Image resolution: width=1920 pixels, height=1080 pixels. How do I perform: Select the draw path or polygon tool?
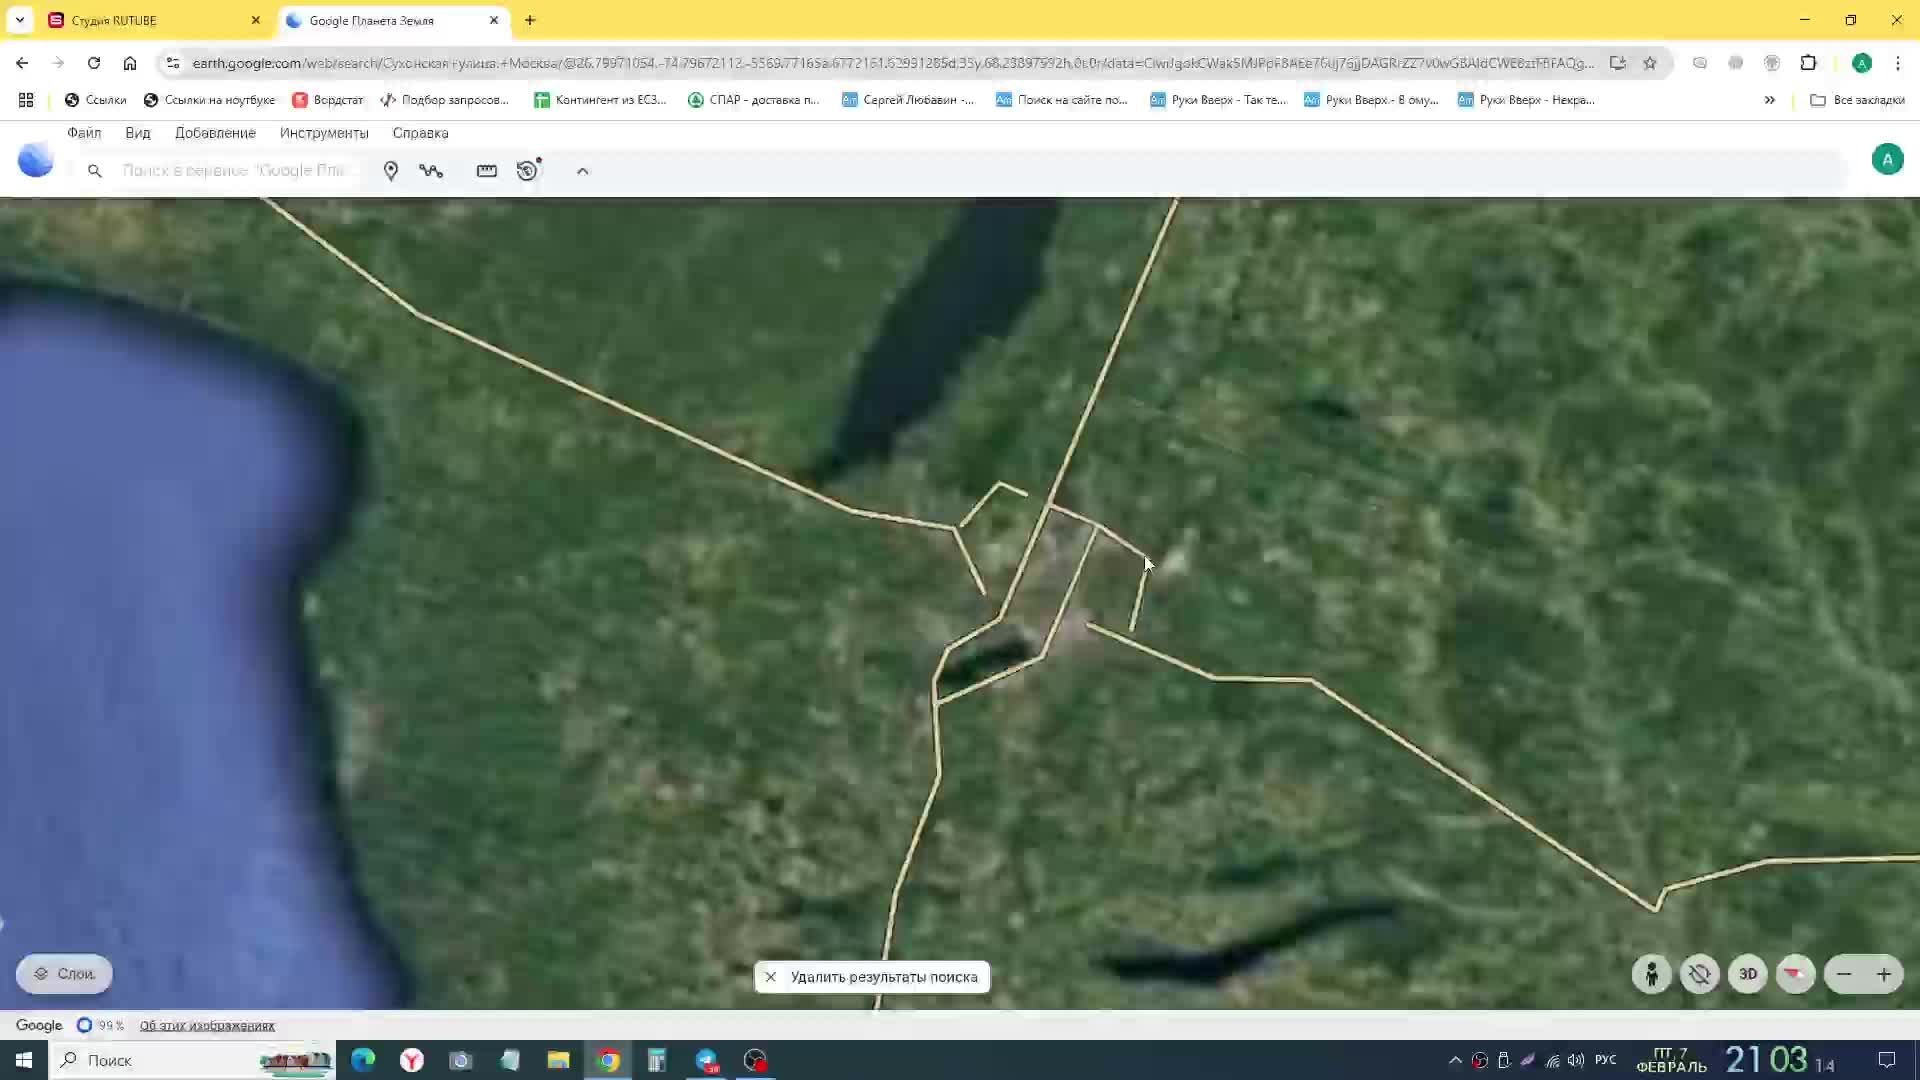pyautogui.click(x=431, y=171)
